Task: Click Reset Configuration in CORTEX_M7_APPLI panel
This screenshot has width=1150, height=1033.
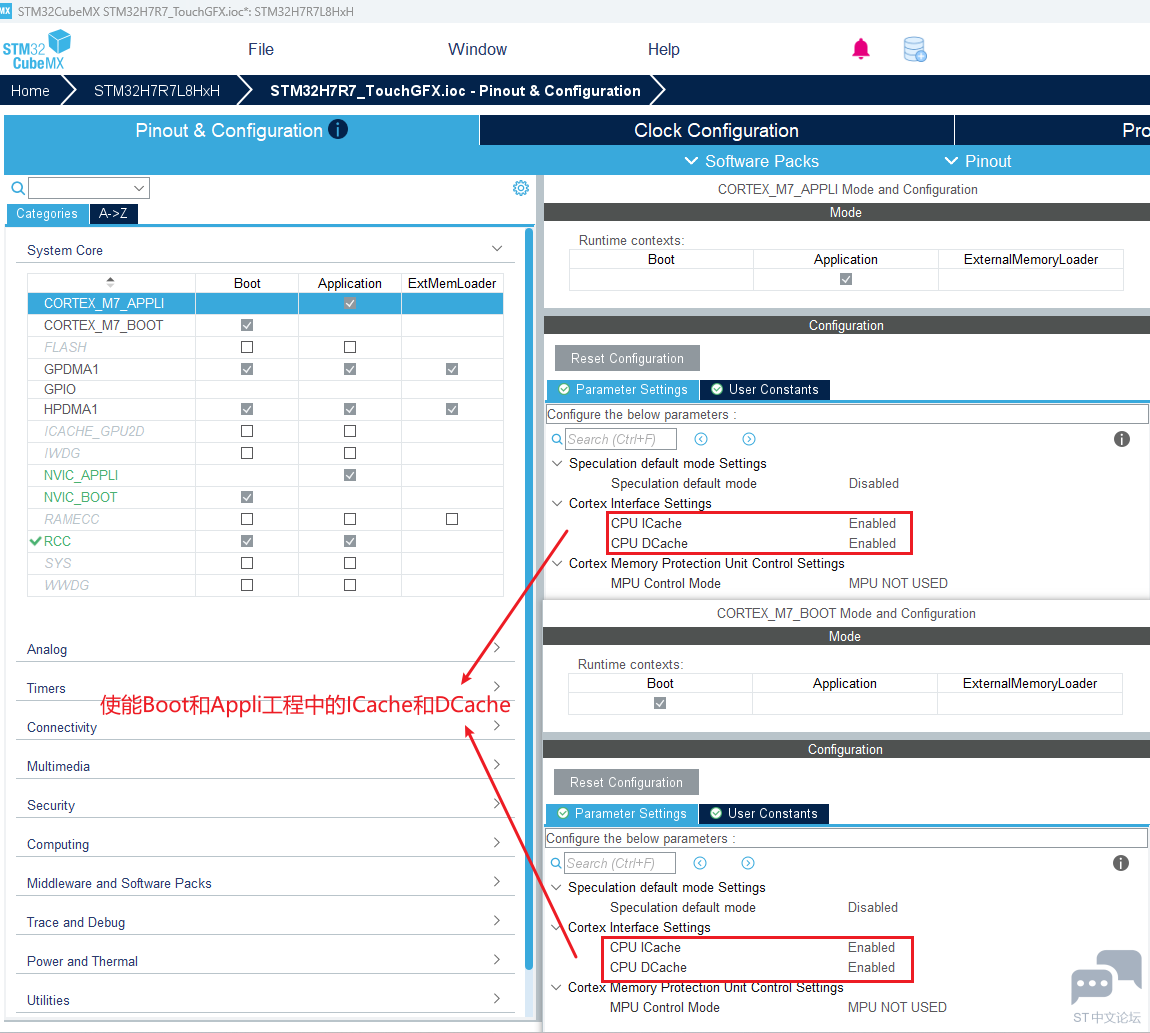Action: tap(627, 359)
